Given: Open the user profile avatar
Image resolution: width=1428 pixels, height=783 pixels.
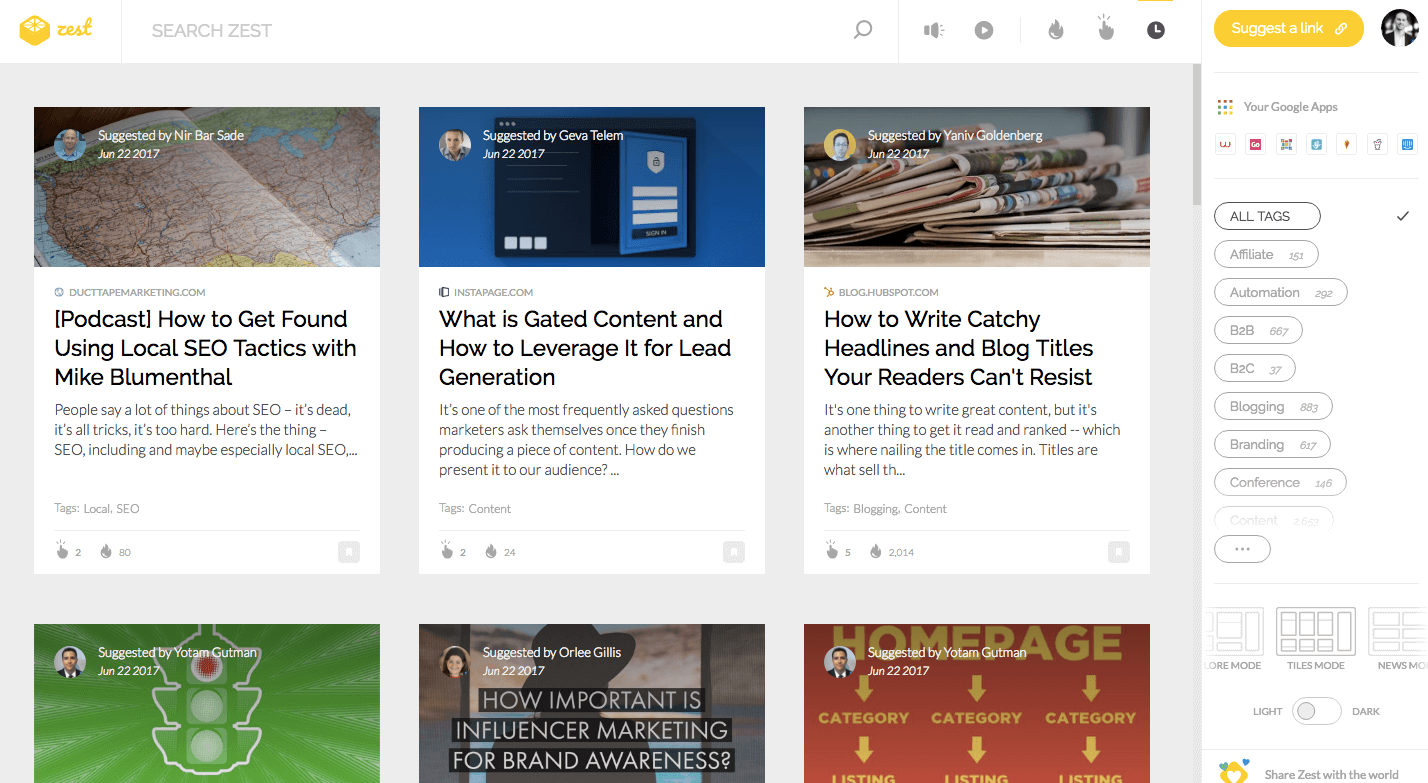Looking at the screenshot, I should click(1400, 28).
